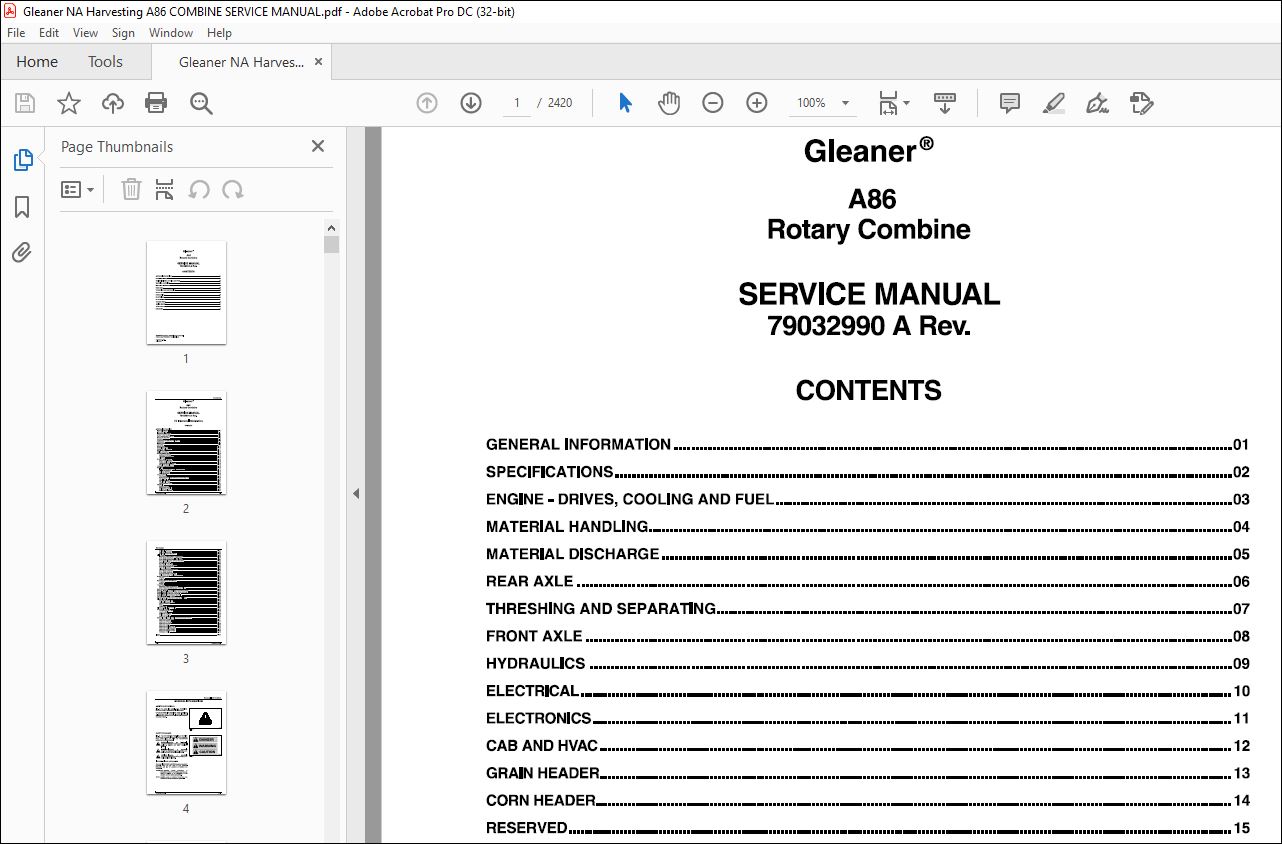Delete selected page with trash icon

click(131, 189)
